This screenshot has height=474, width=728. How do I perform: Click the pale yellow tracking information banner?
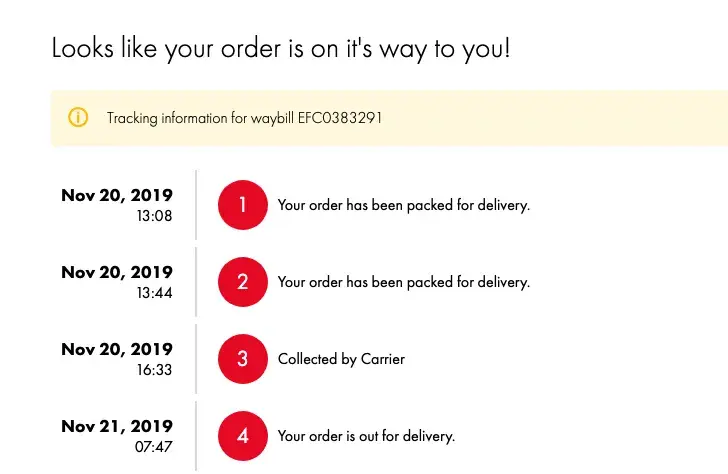(x=550, y=118)
